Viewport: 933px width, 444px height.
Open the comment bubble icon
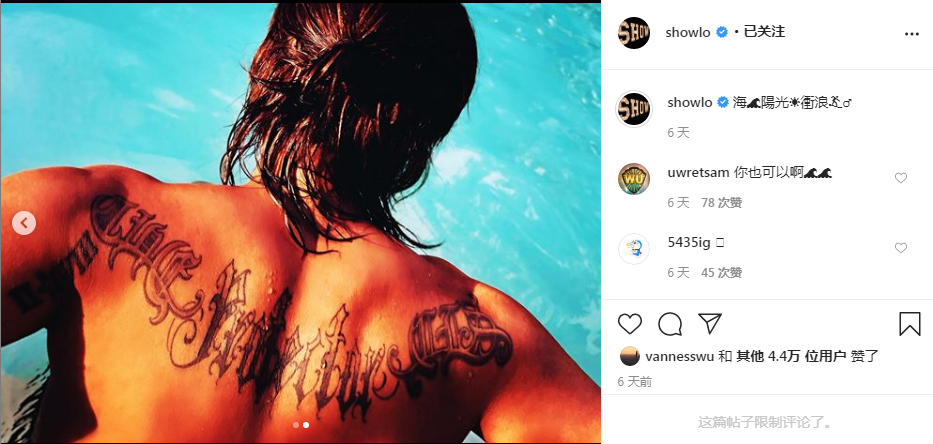(670, 324)
